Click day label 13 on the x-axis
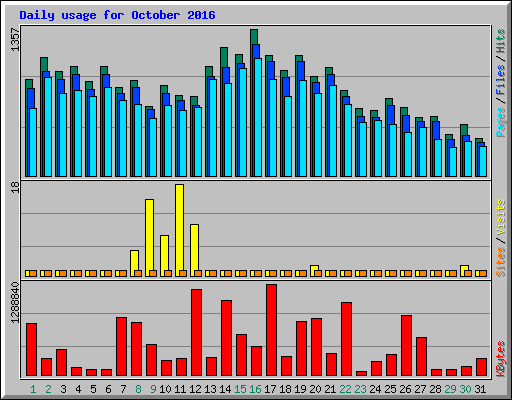Screen dimensions: 512x400 click(210, 389)
